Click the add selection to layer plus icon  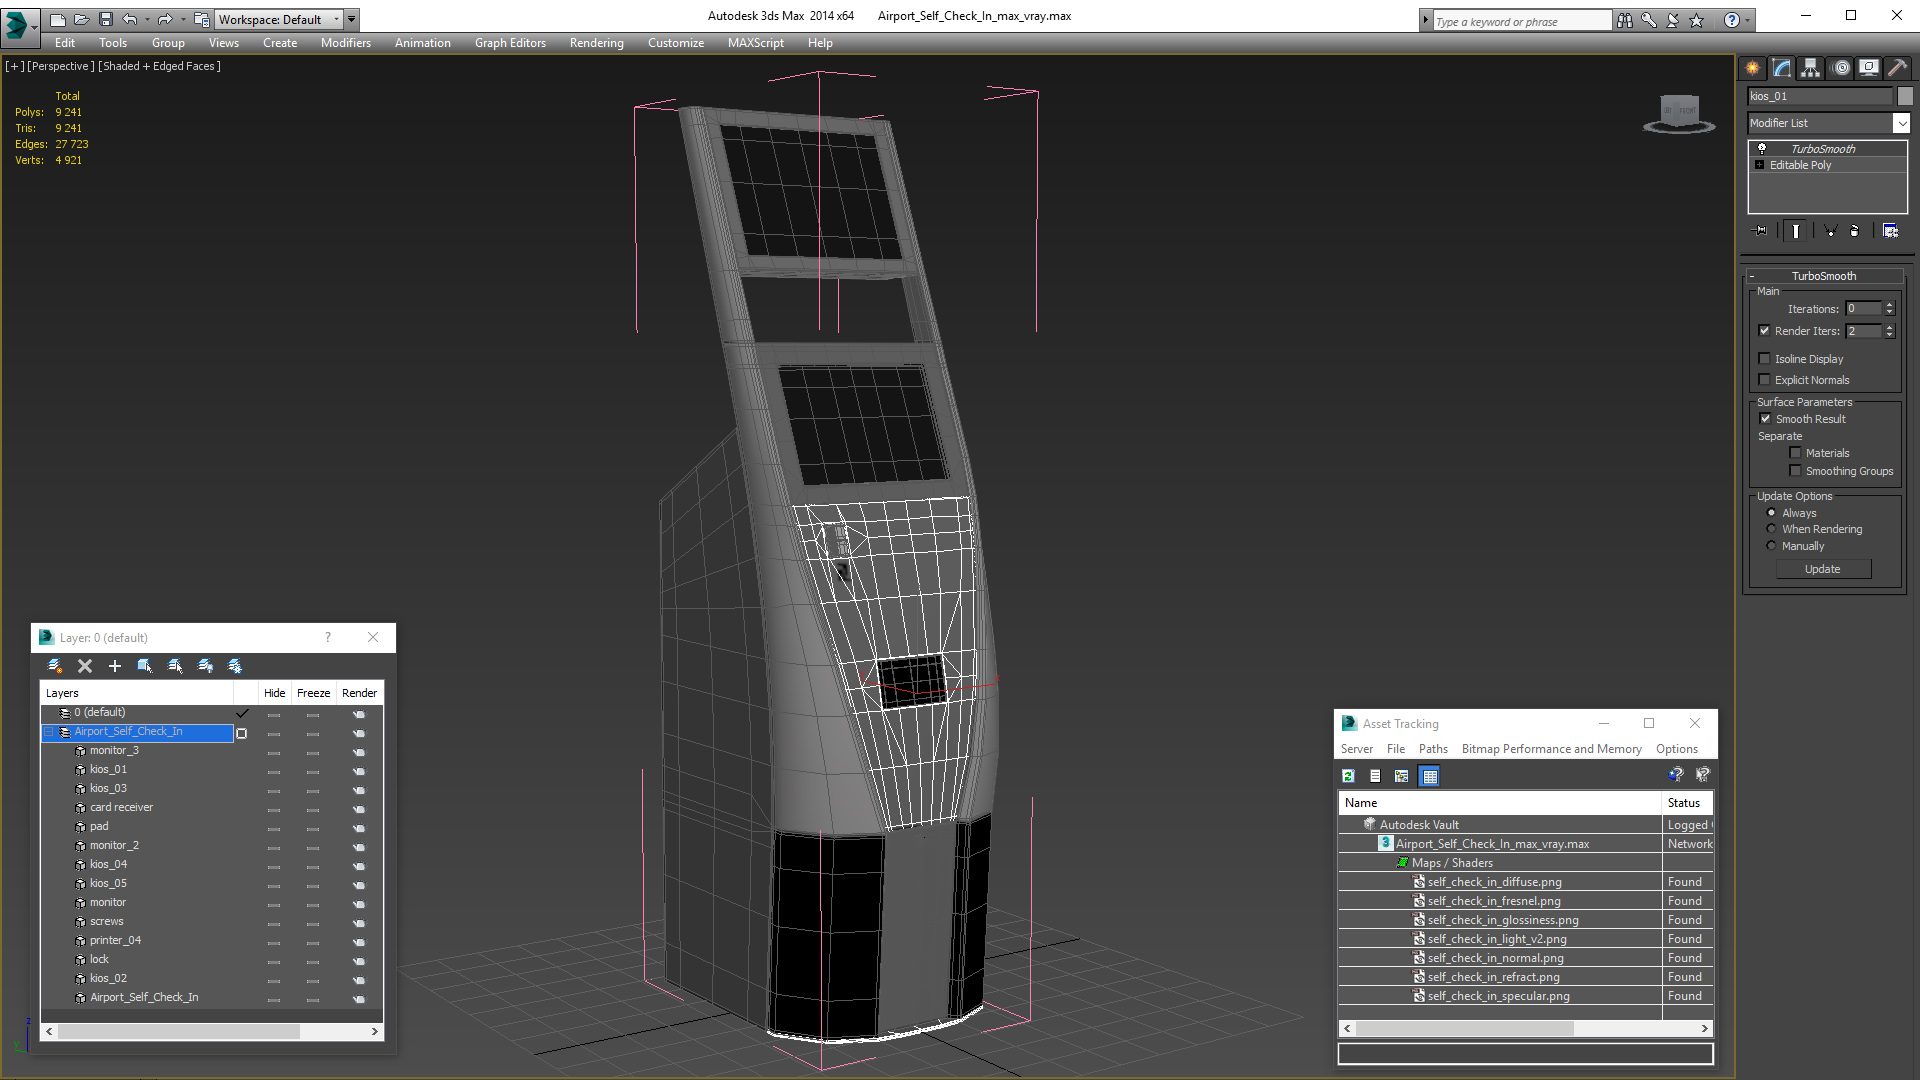coord(115,666)
